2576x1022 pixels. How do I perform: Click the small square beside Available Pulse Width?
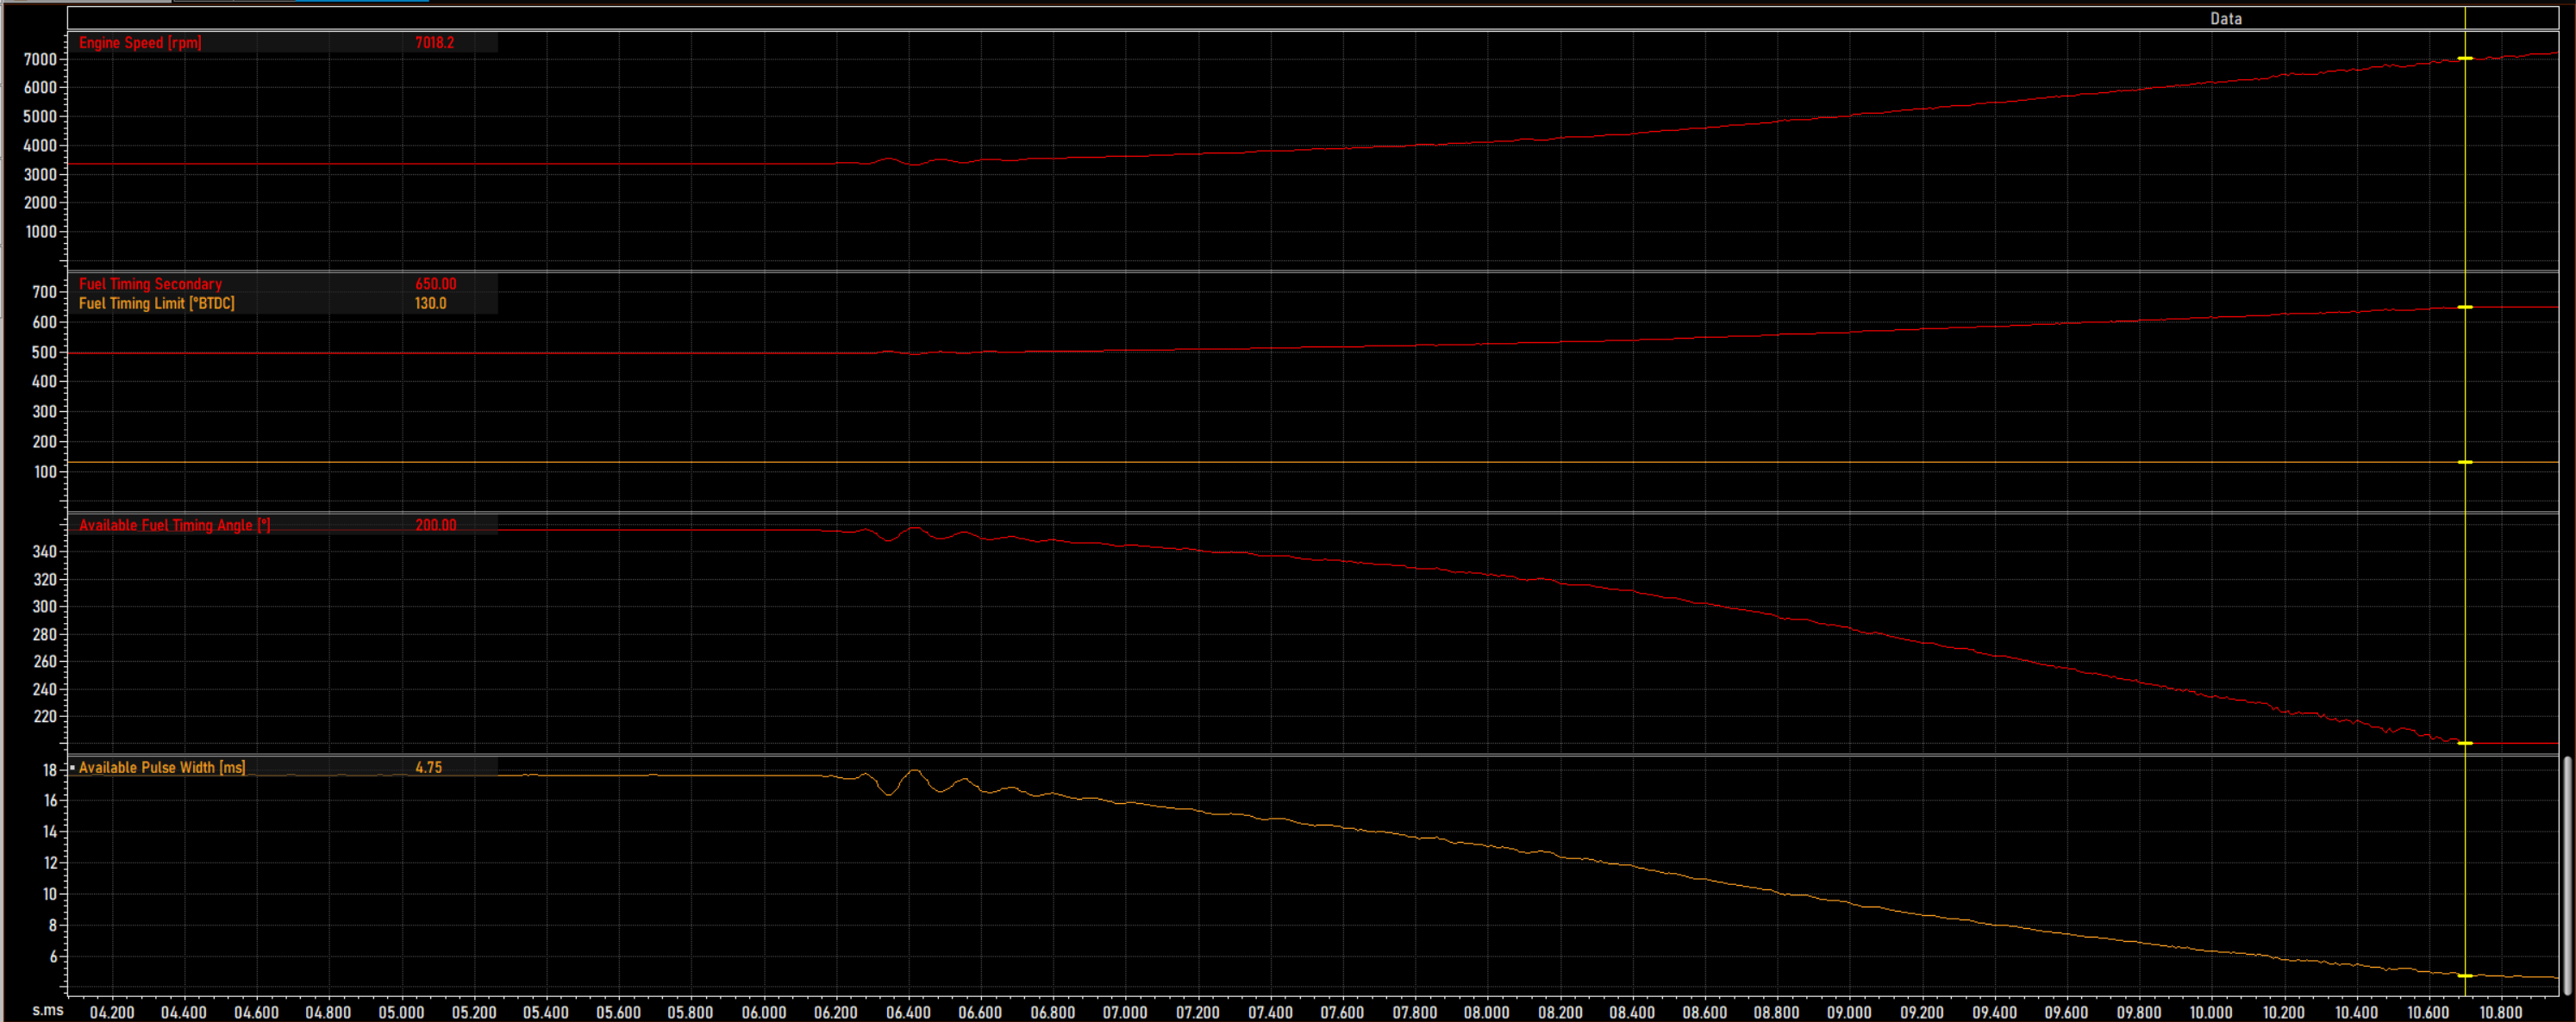point(72,767)
